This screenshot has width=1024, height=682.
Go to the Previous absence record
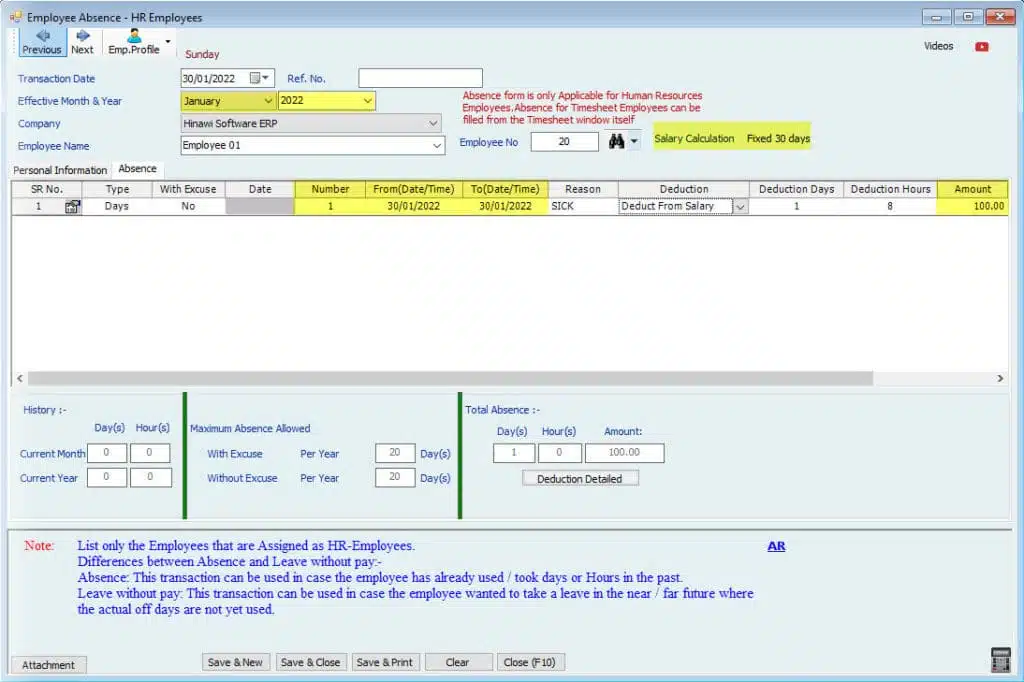(42, 42)
